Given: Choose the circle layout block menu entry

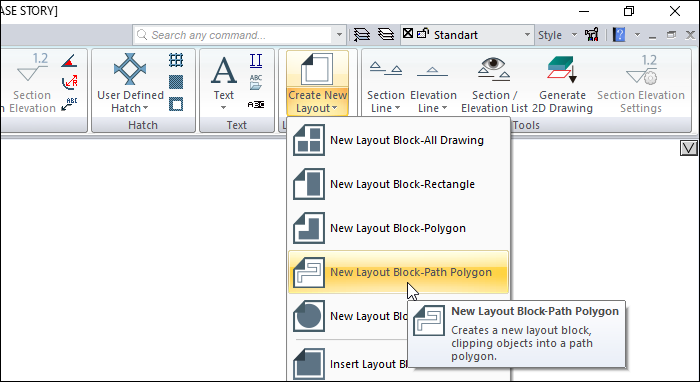Looking at the screenshot, I should 349,316.
